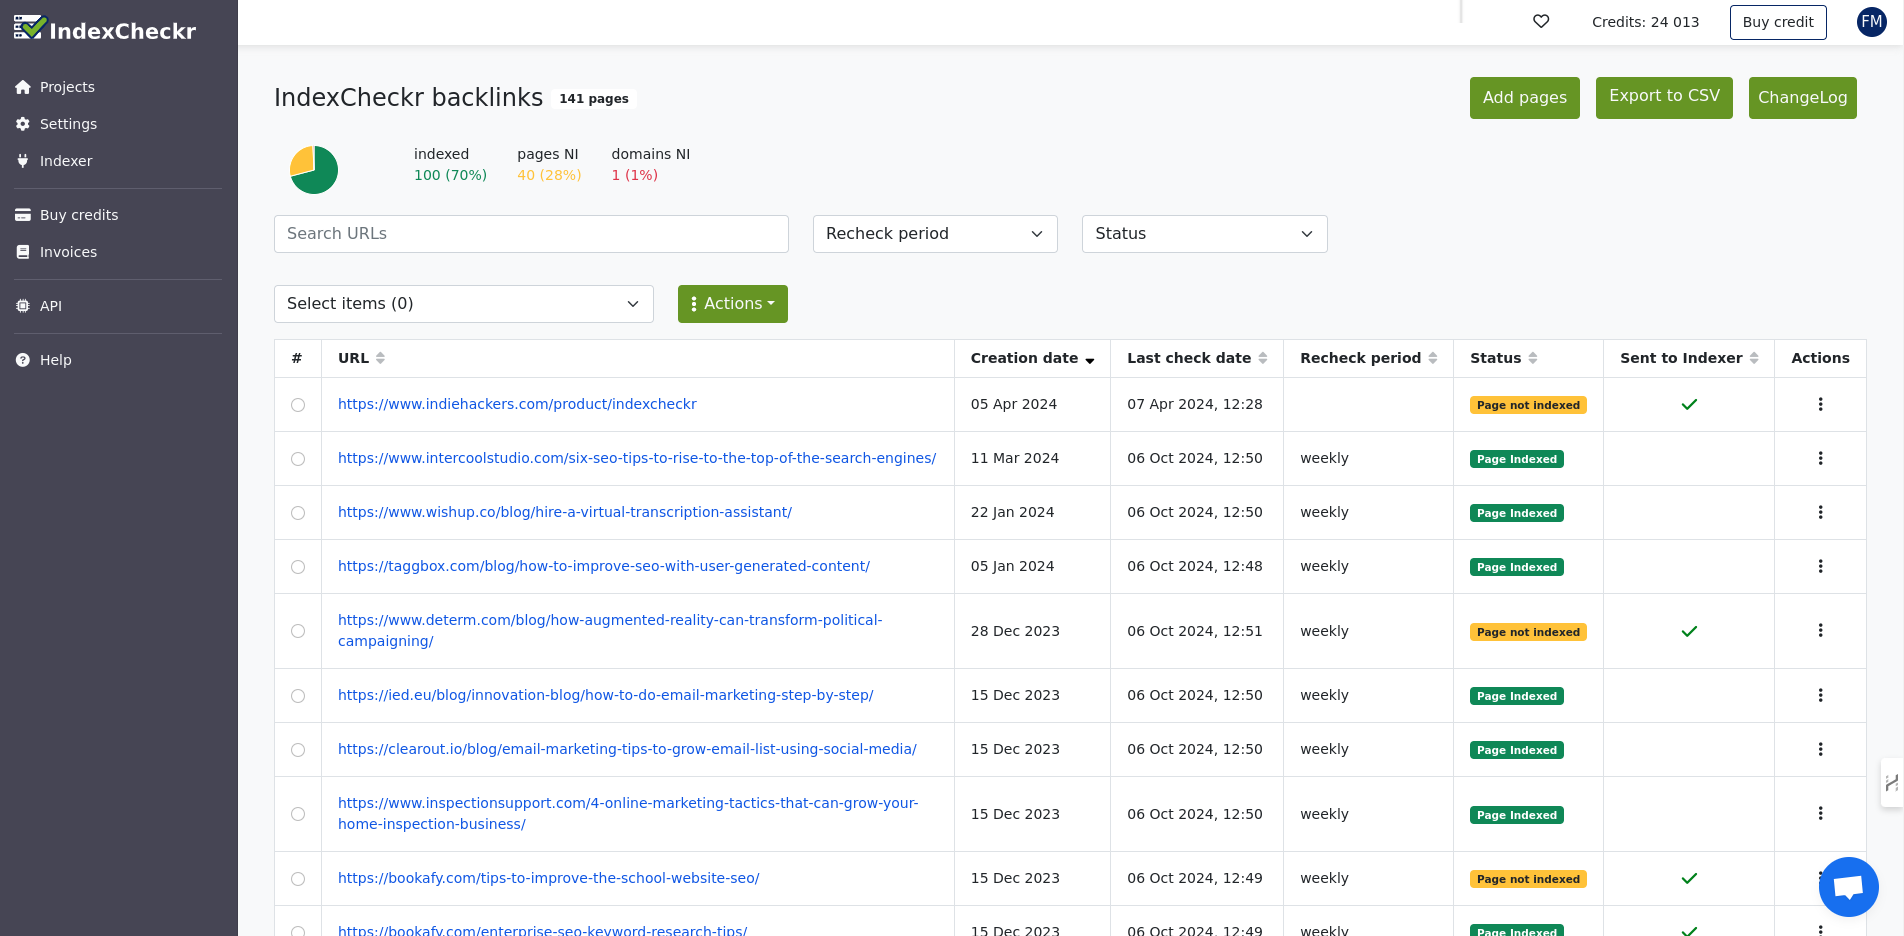
Task: Click 'Page not indexed' badge for indiehackers
Action: pyautogui.click(x=1528, y=405)
